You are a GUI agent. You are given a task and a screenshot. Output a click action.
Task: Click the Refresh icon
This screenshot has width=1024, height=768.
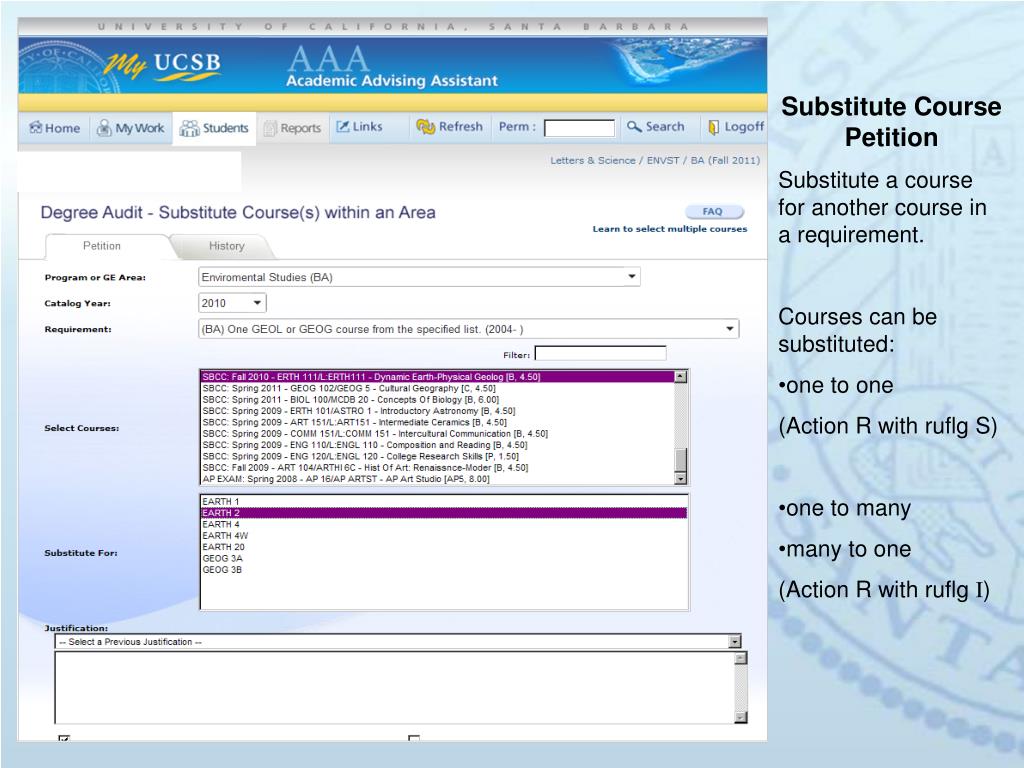(x=426, y=127)
